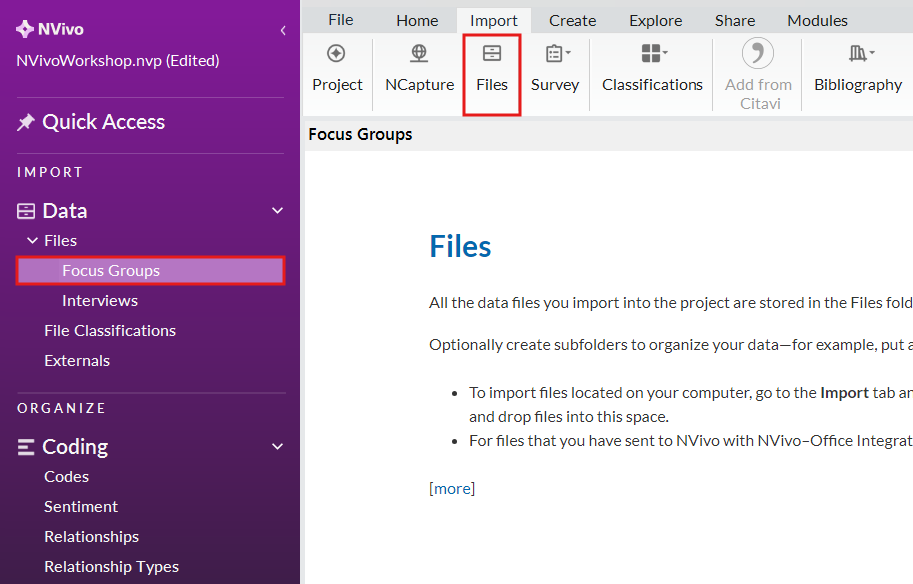Switch to the Home ribbon tab
The image size is (913, 584).
coord(417,21)
